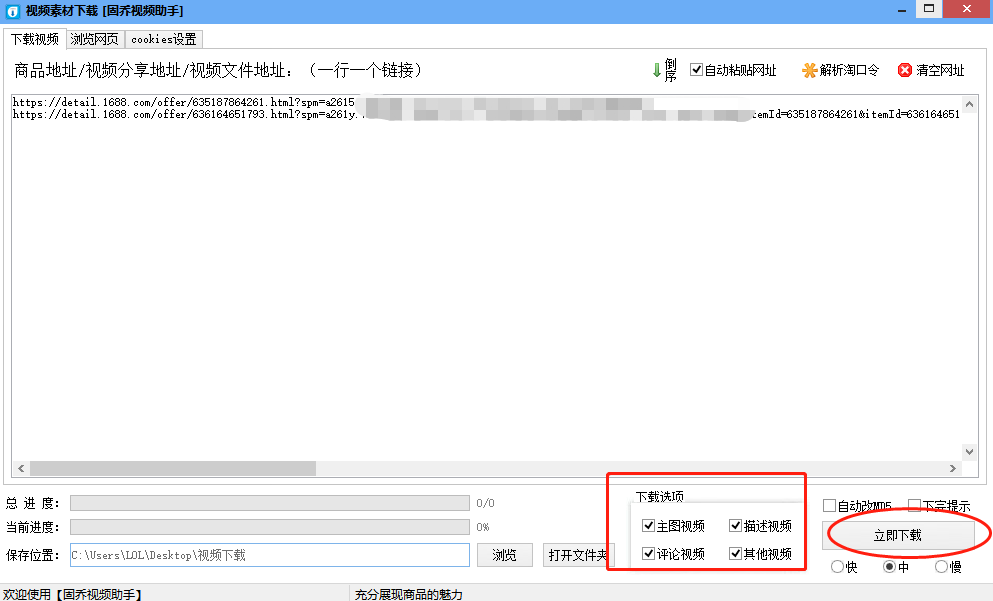The height and width of the screenshot is (601, 993).
Task: Click the green reverse-order arrow icon
Action: click(656, 70)
